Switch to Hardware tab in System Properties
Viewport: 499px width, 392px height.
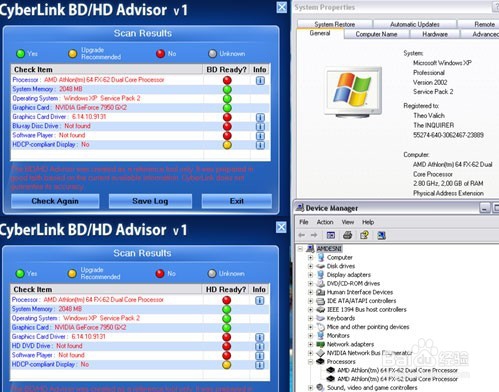pyautogui.click(x=435, y=34)
